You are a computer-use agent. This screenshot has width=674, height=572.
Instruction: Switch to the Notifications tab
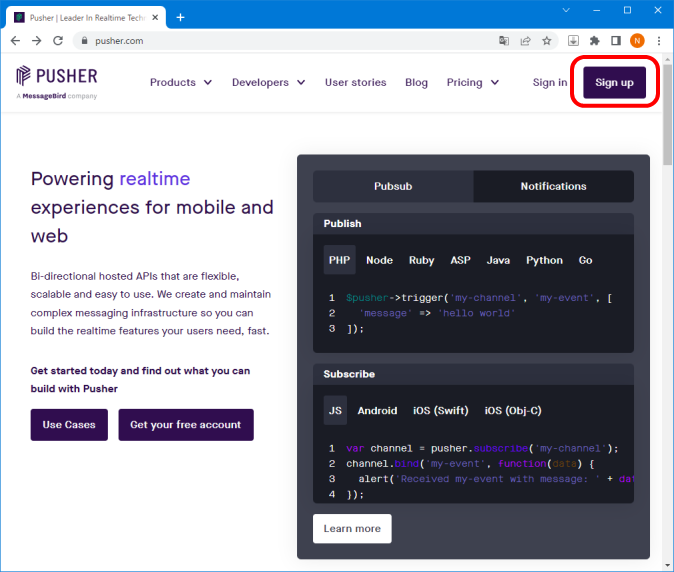[553, 186]
